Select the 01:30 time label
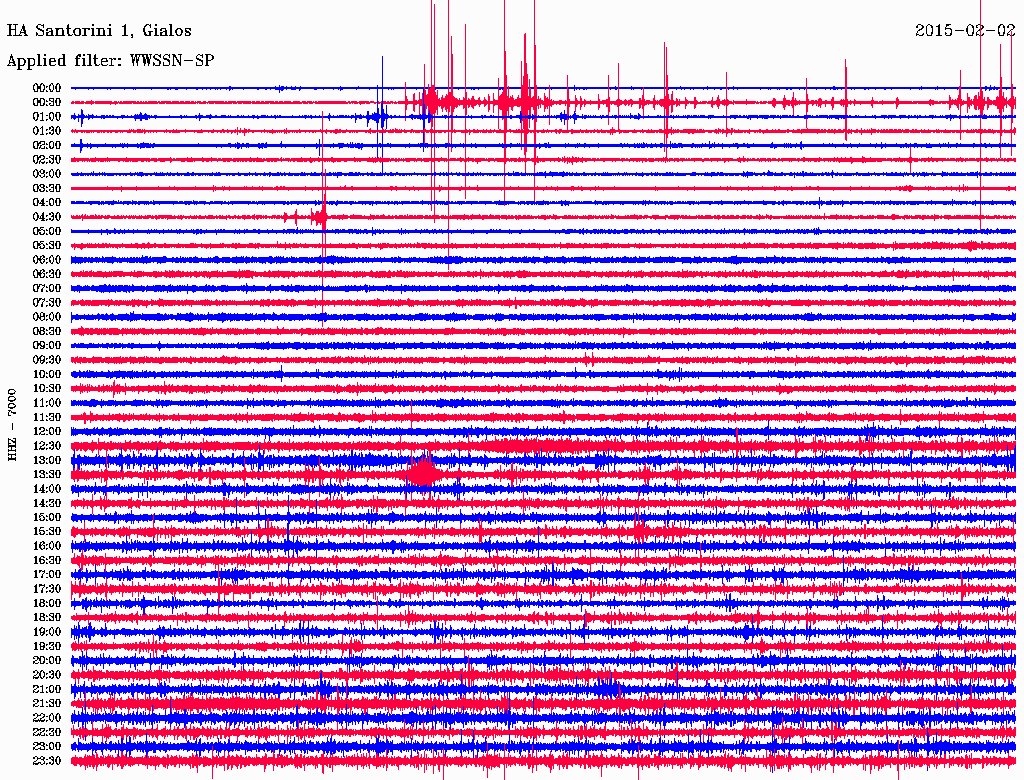Image resolution: width=1024 pixels, height=780 pixels. click(x=47, y=131)
